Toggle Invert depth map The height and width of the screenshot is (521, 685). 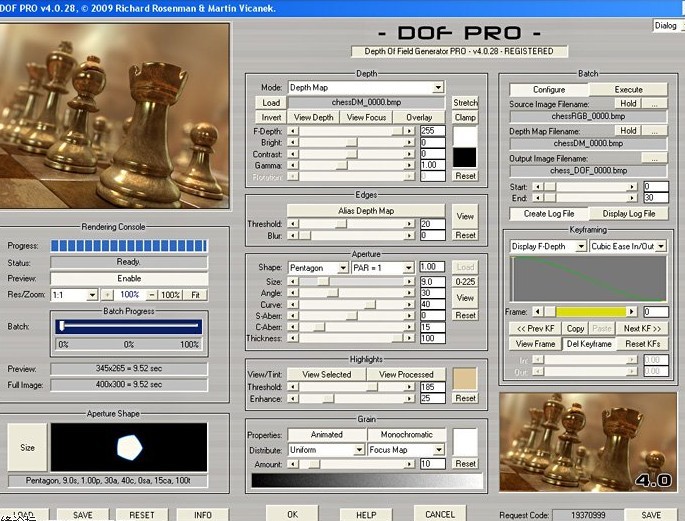click(271, 117)
